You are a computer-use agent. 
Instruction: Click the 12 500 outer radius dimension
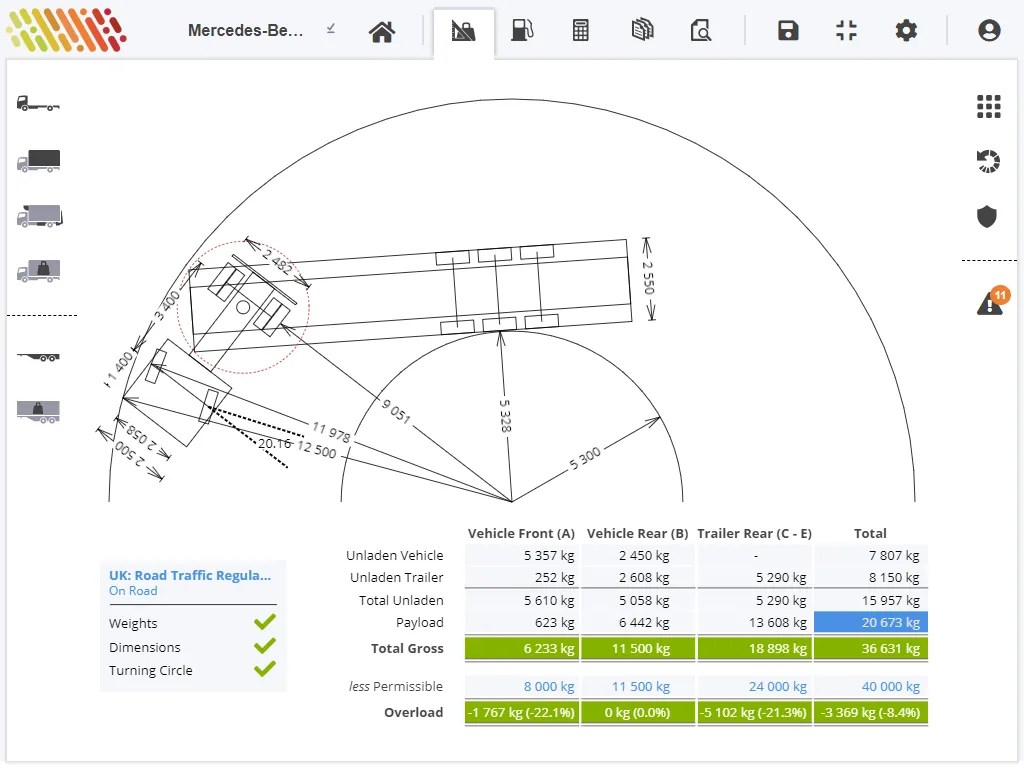317,449
